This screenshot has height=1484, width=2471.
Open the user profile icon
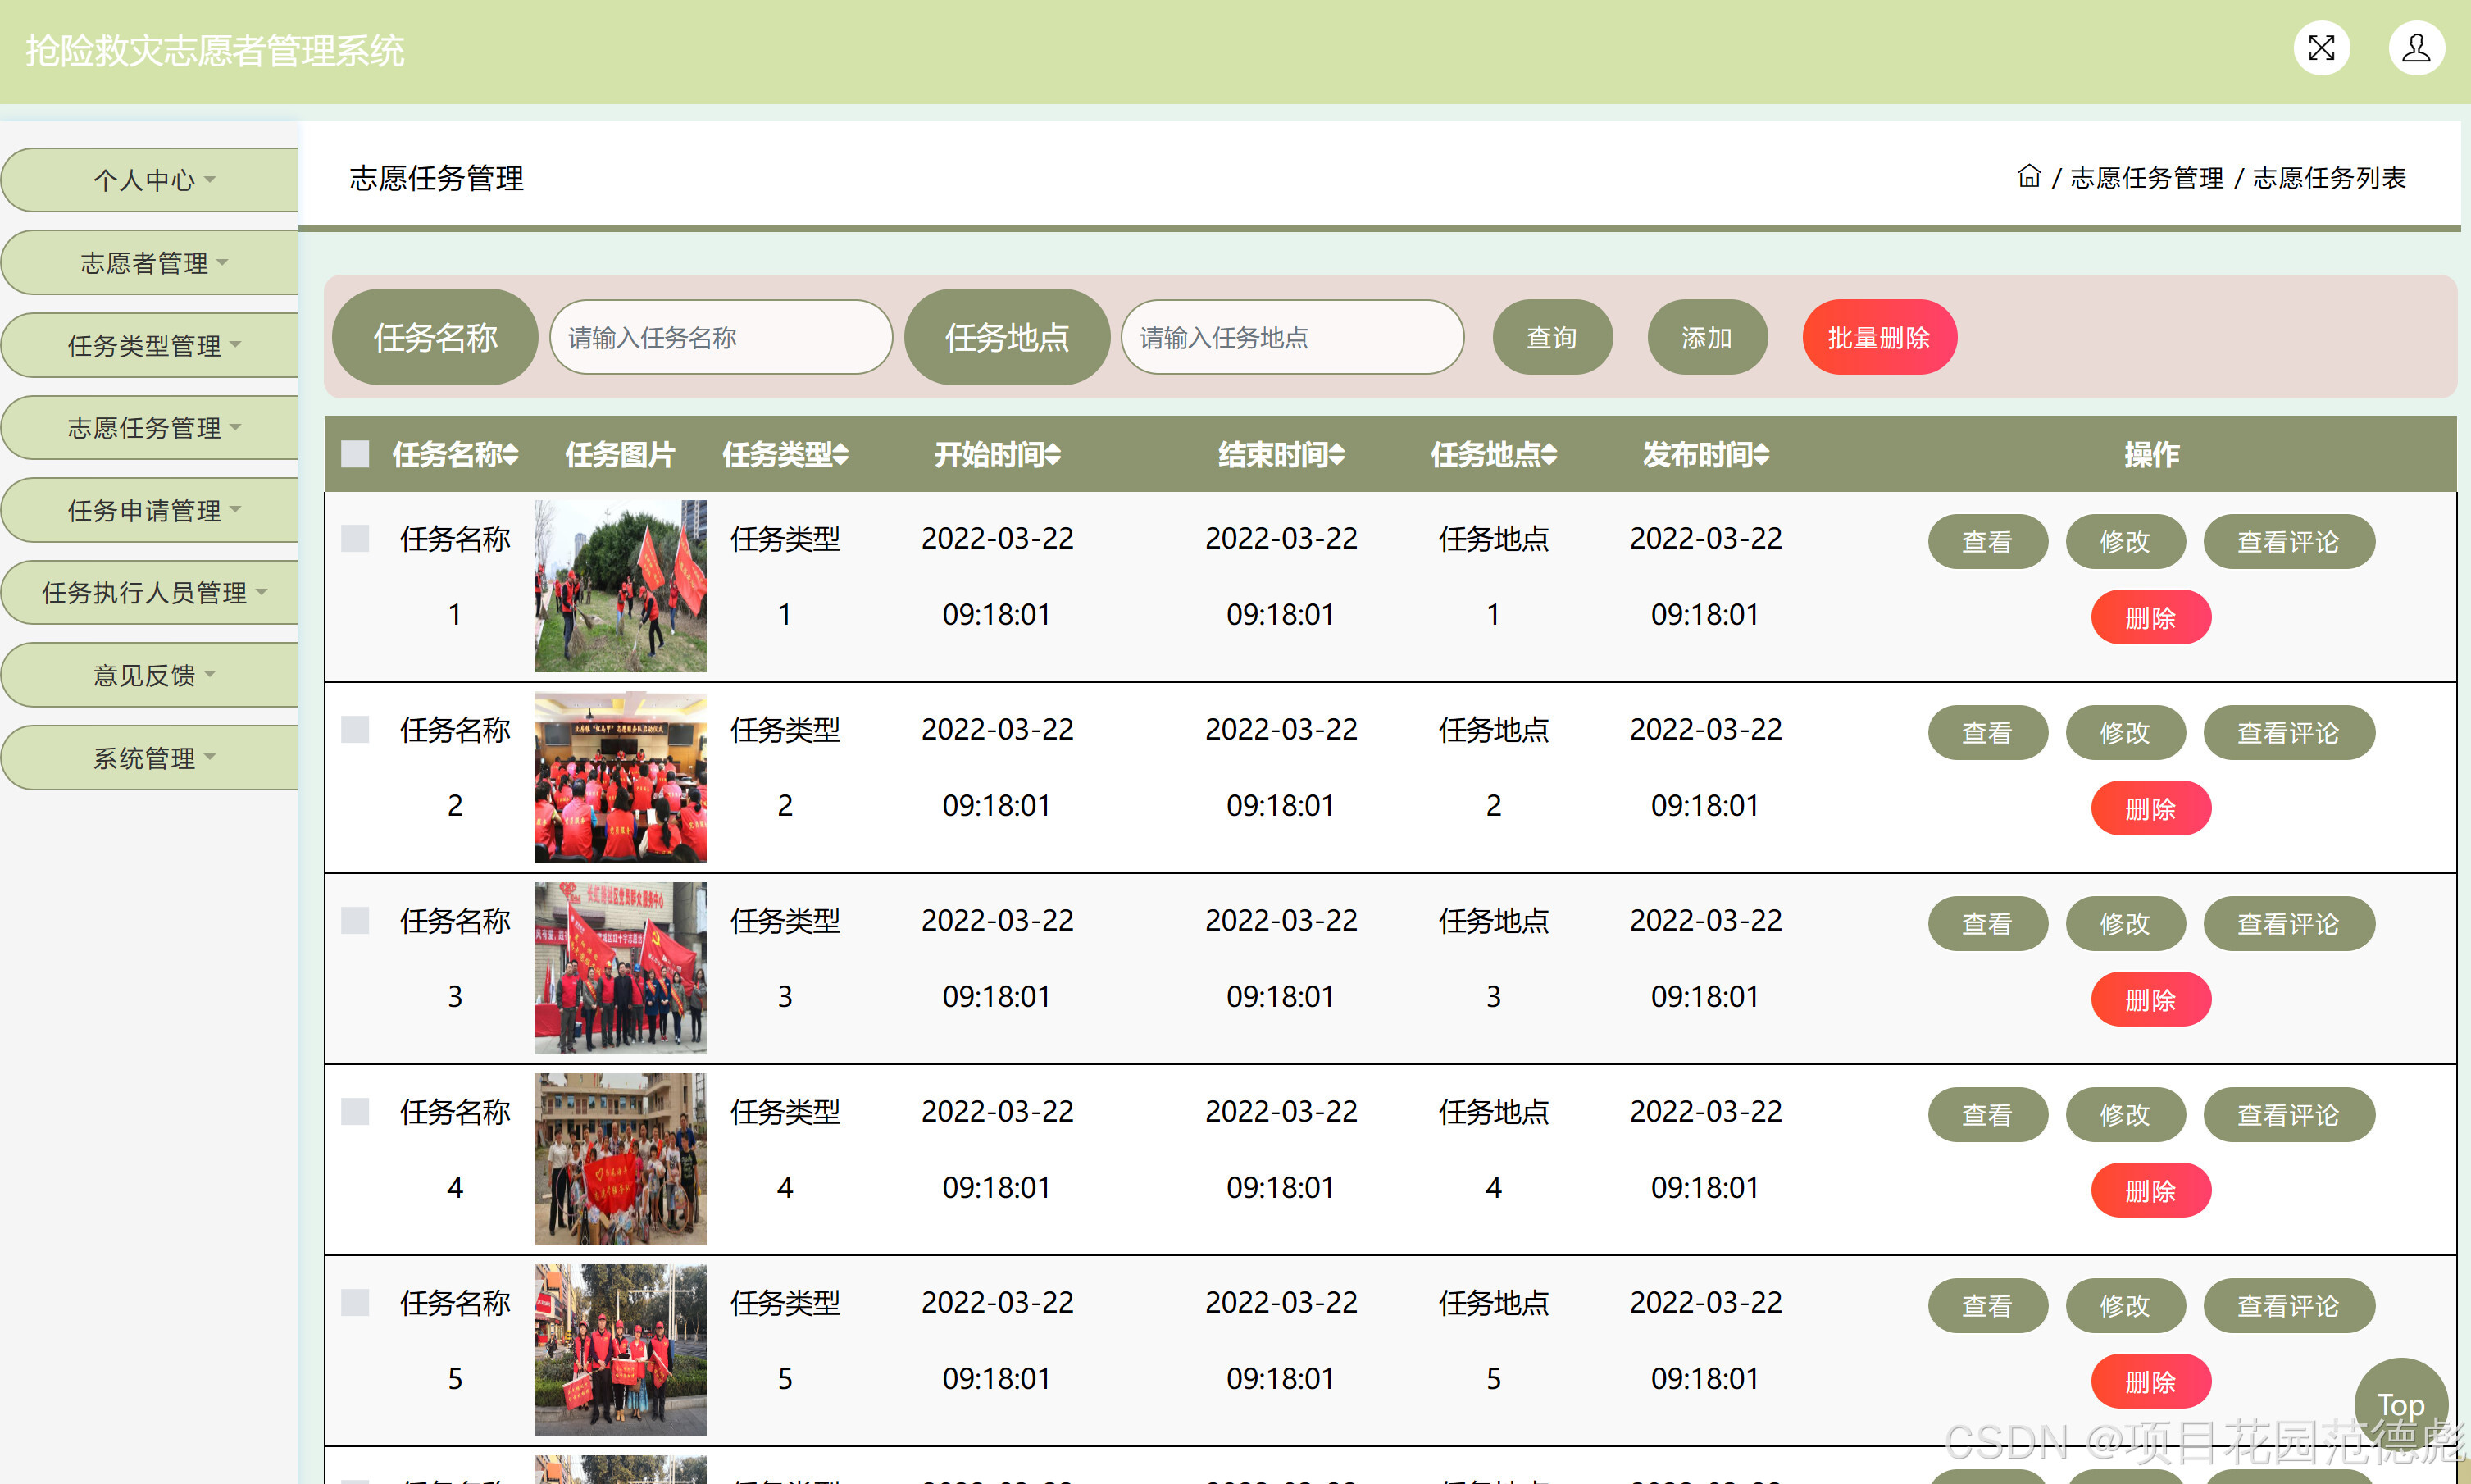(x=2416, y=48)
